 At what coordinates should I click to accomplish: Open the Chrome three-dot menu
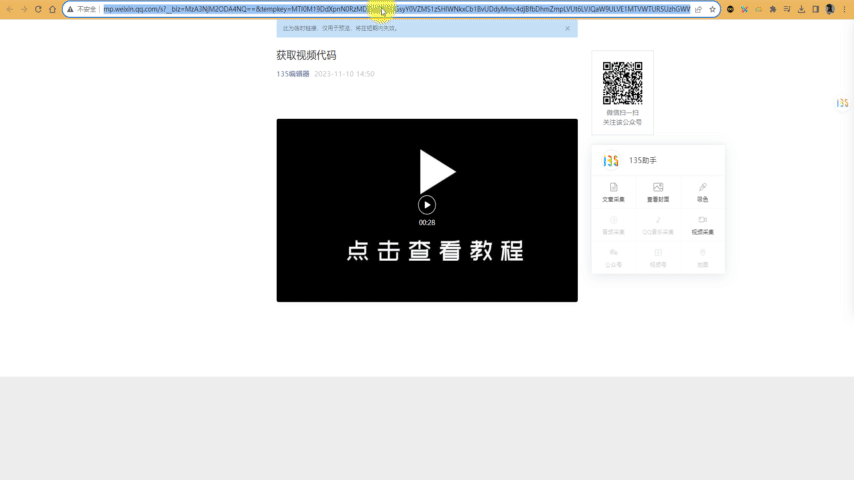pyautogui.click(x=845, y=9)
